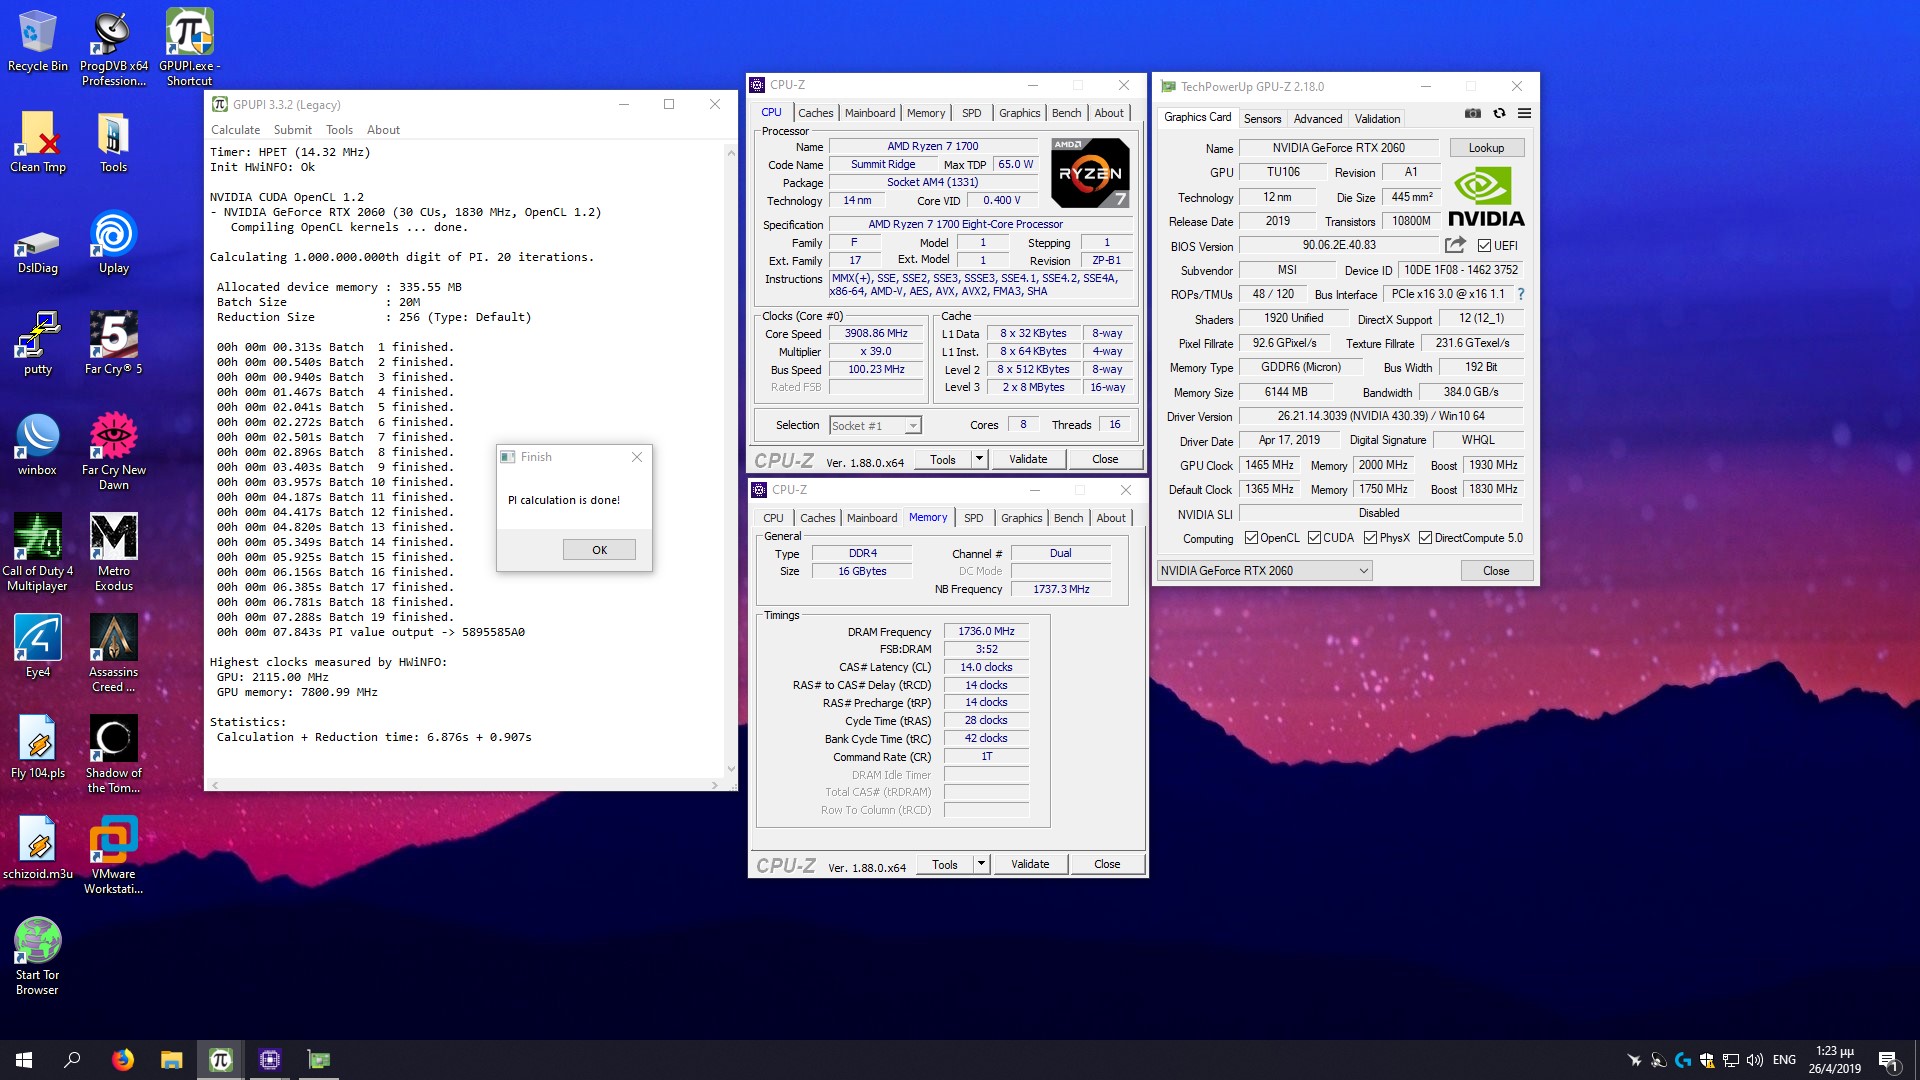Click BIOS version share/export icon in GPU-Z
The height and width of the screenshot is (1080, 1920).
1455,245
